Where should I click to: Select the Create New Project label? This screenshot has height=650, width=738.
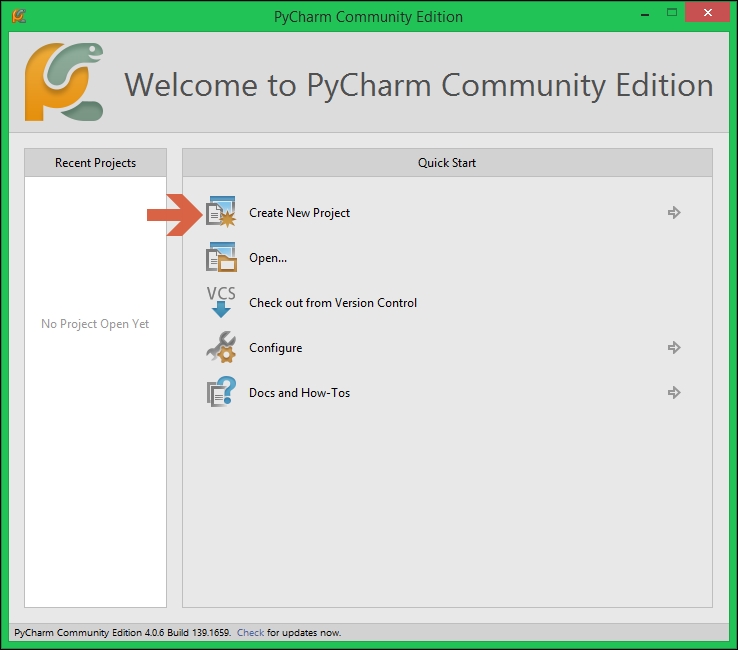click(x=299, y=213)
